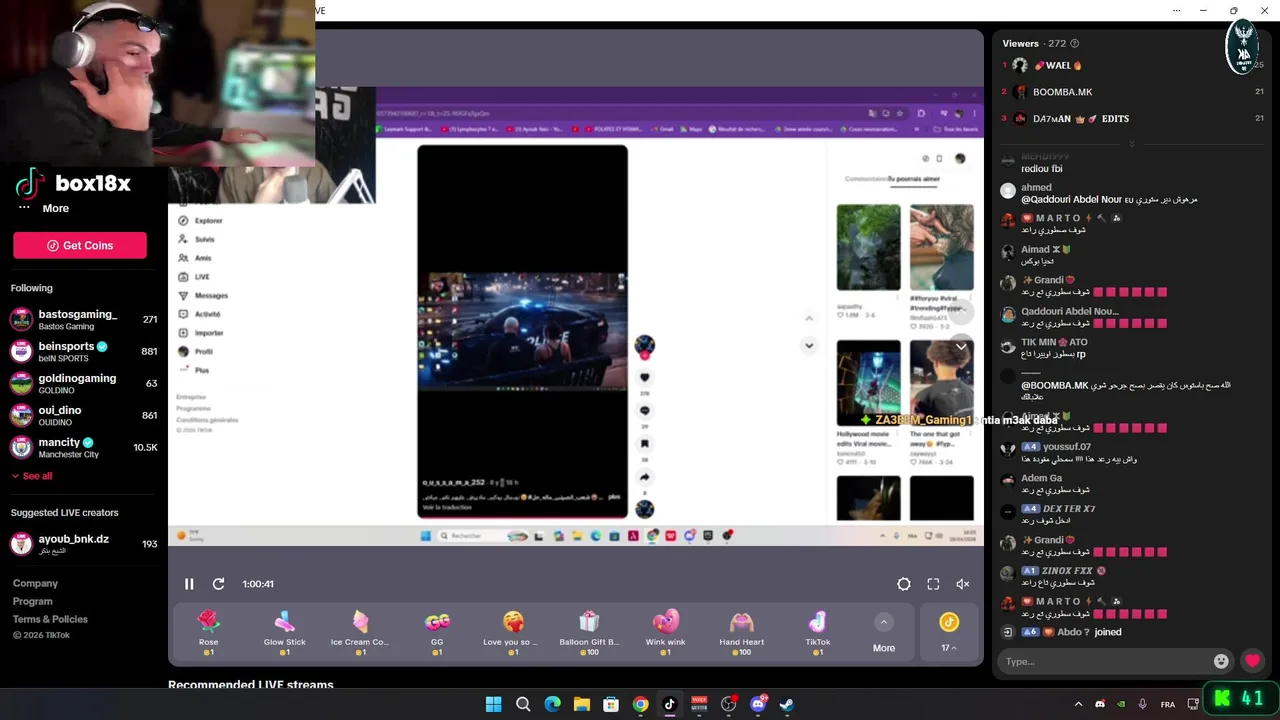This screenshot has height=720, width=1280.
Task: Open top viewer BOOMBA.MK profile
Action: pyautogui.click(x=1062, y=92)
